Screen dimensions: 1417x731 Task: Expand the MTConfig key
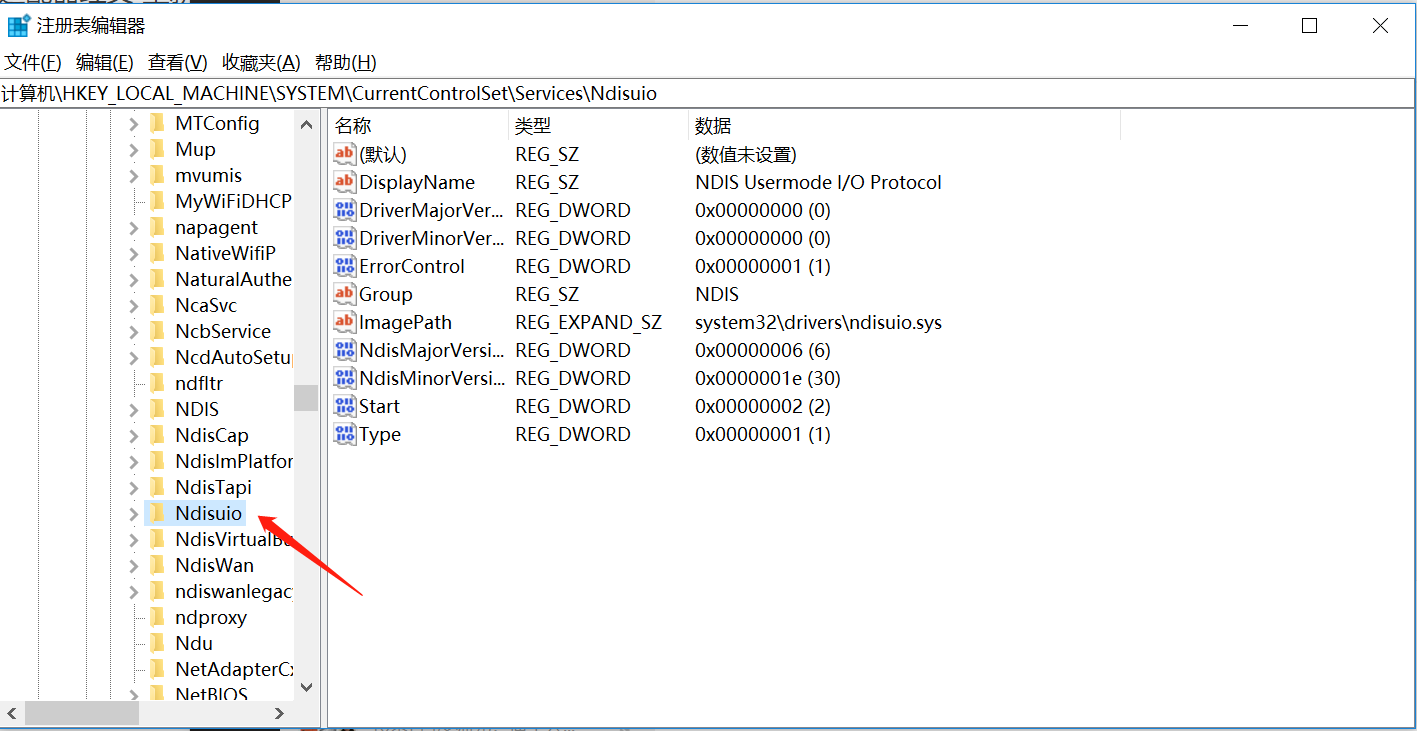click(x=133, y=124)
